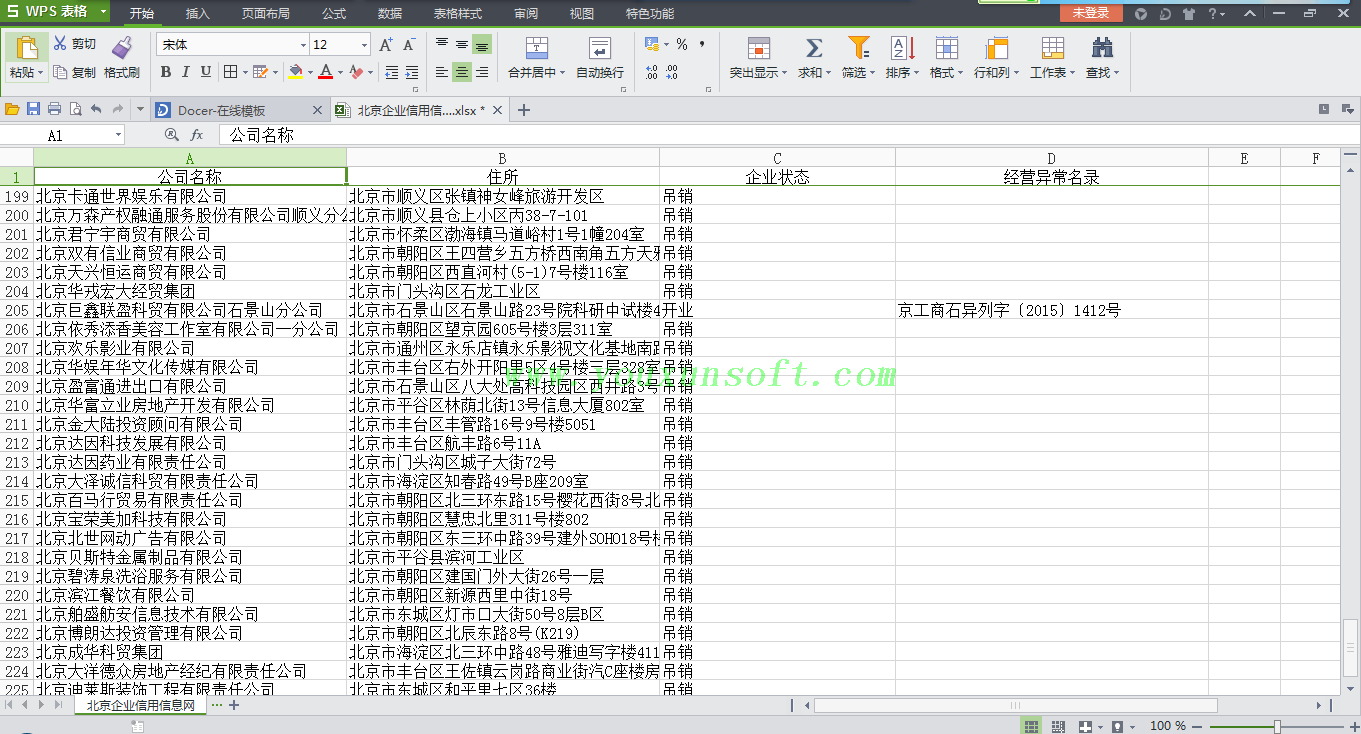This screenshot has height=734, width=1361.
Task: Toggle align text right
Action: tap(482, 72)
